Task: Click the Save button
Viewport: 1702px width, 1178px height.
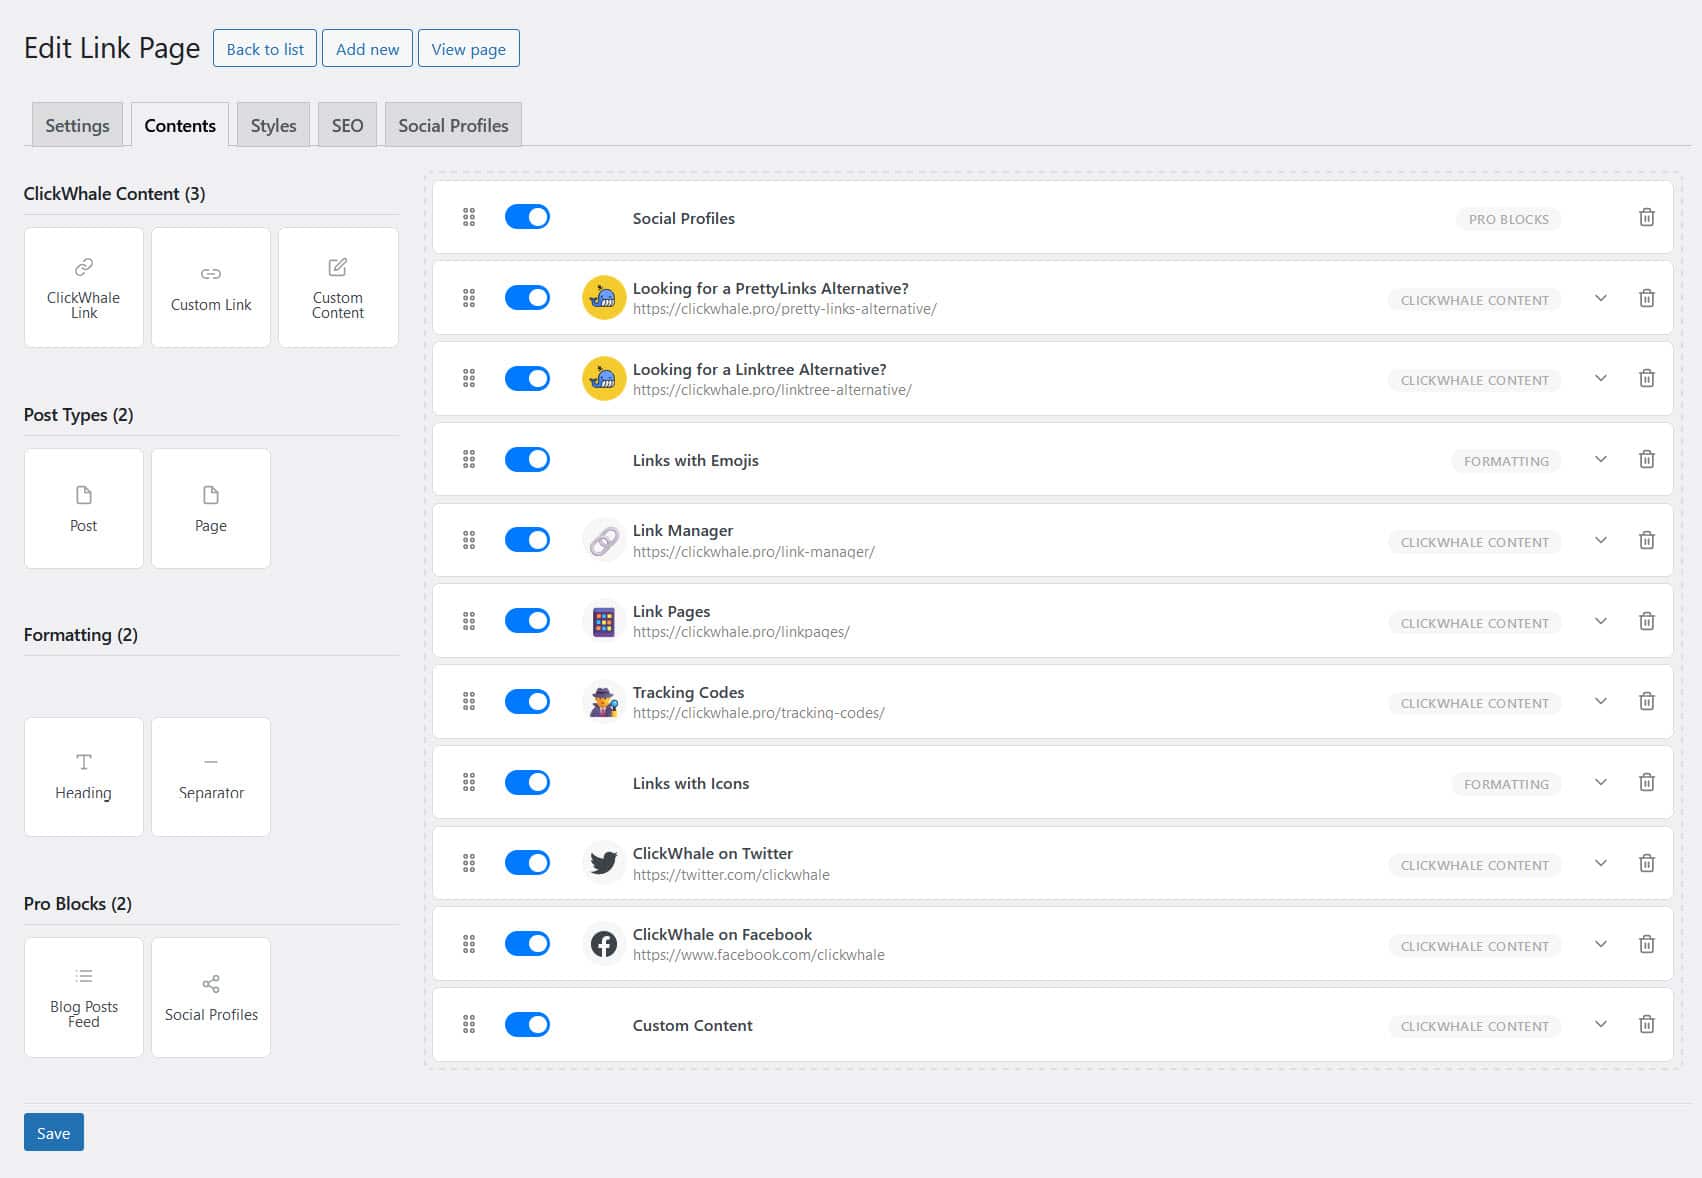Action: click(x=54, y=1133)
